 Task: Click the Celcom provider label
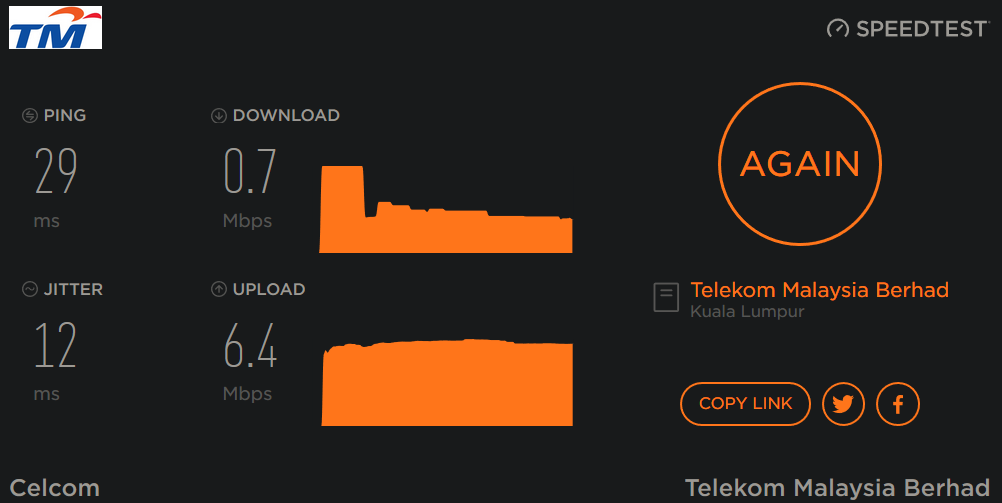click(x=55, y=488)
